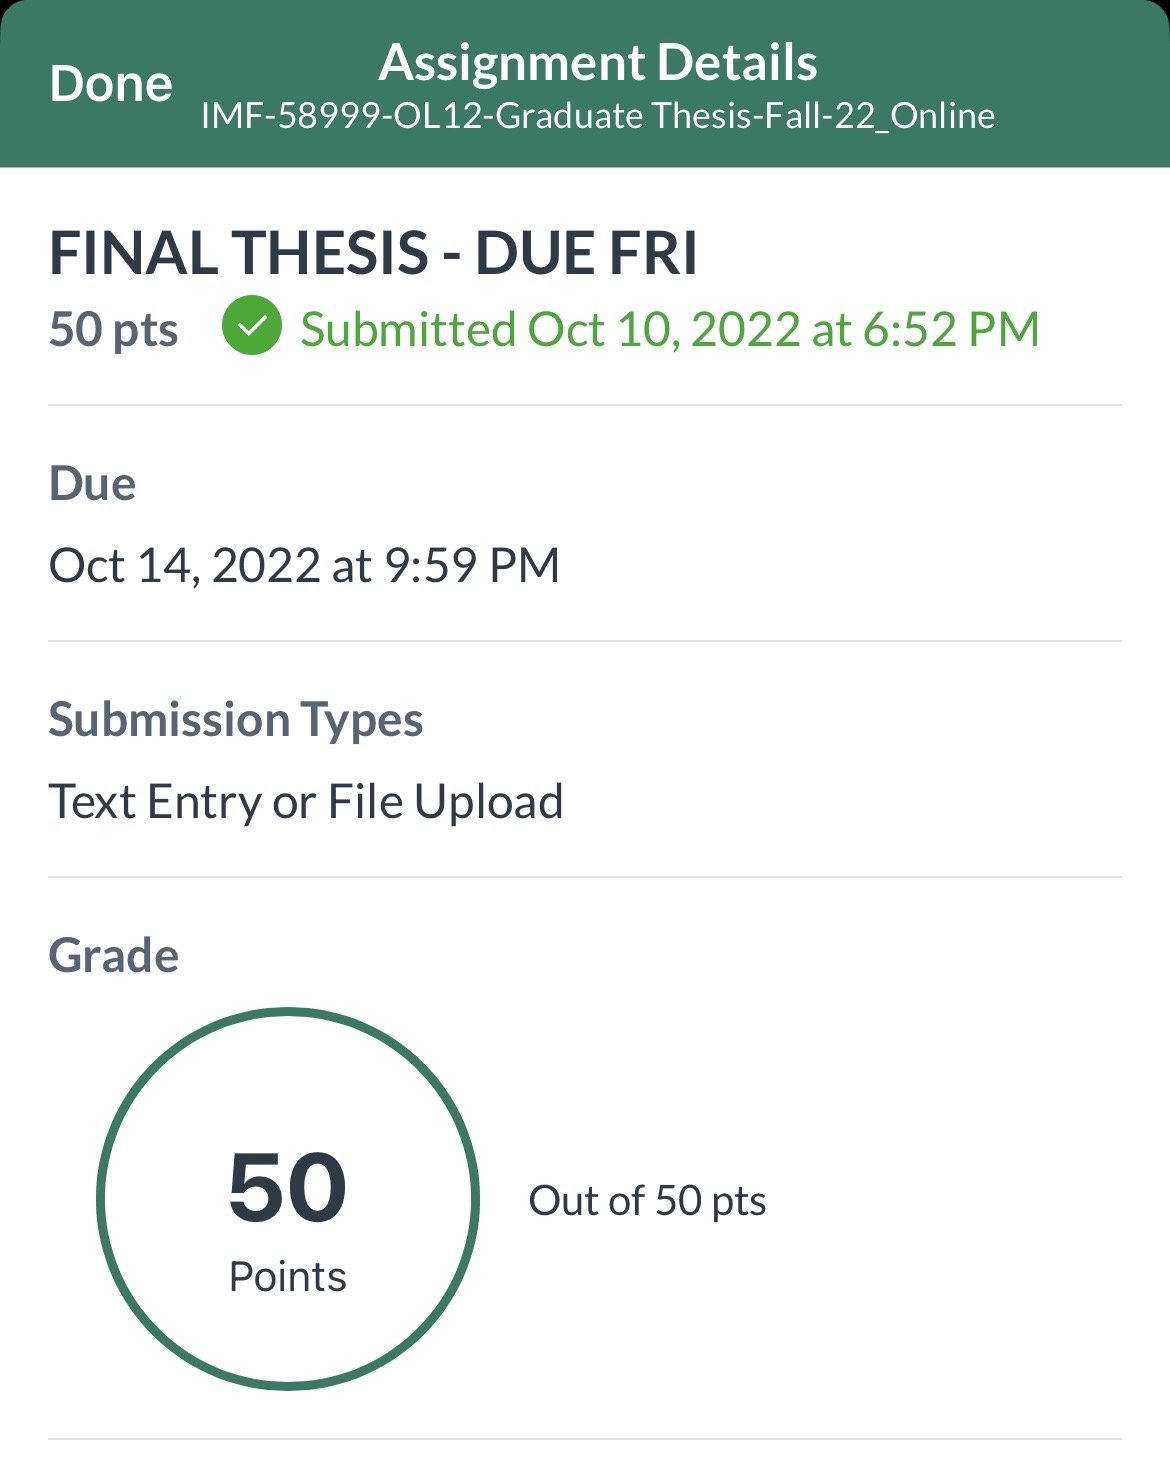Viewport: 1170px width, 1463px height.
Task: Tap the course name IMF-58999-OL12 subtitle
Action: click(x=598, y=116)
